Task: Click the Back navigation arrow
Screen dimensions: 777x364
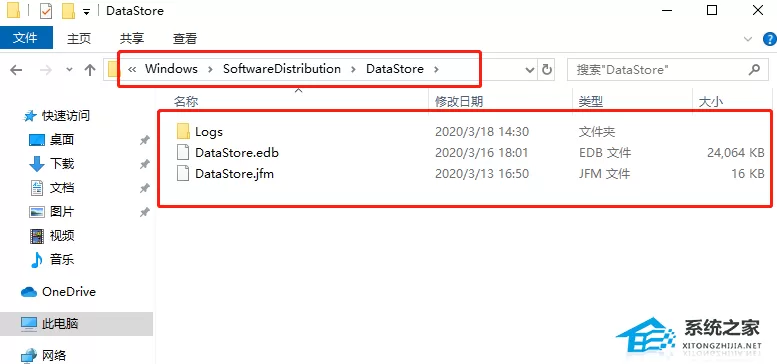Action: (x=16, y=70)
